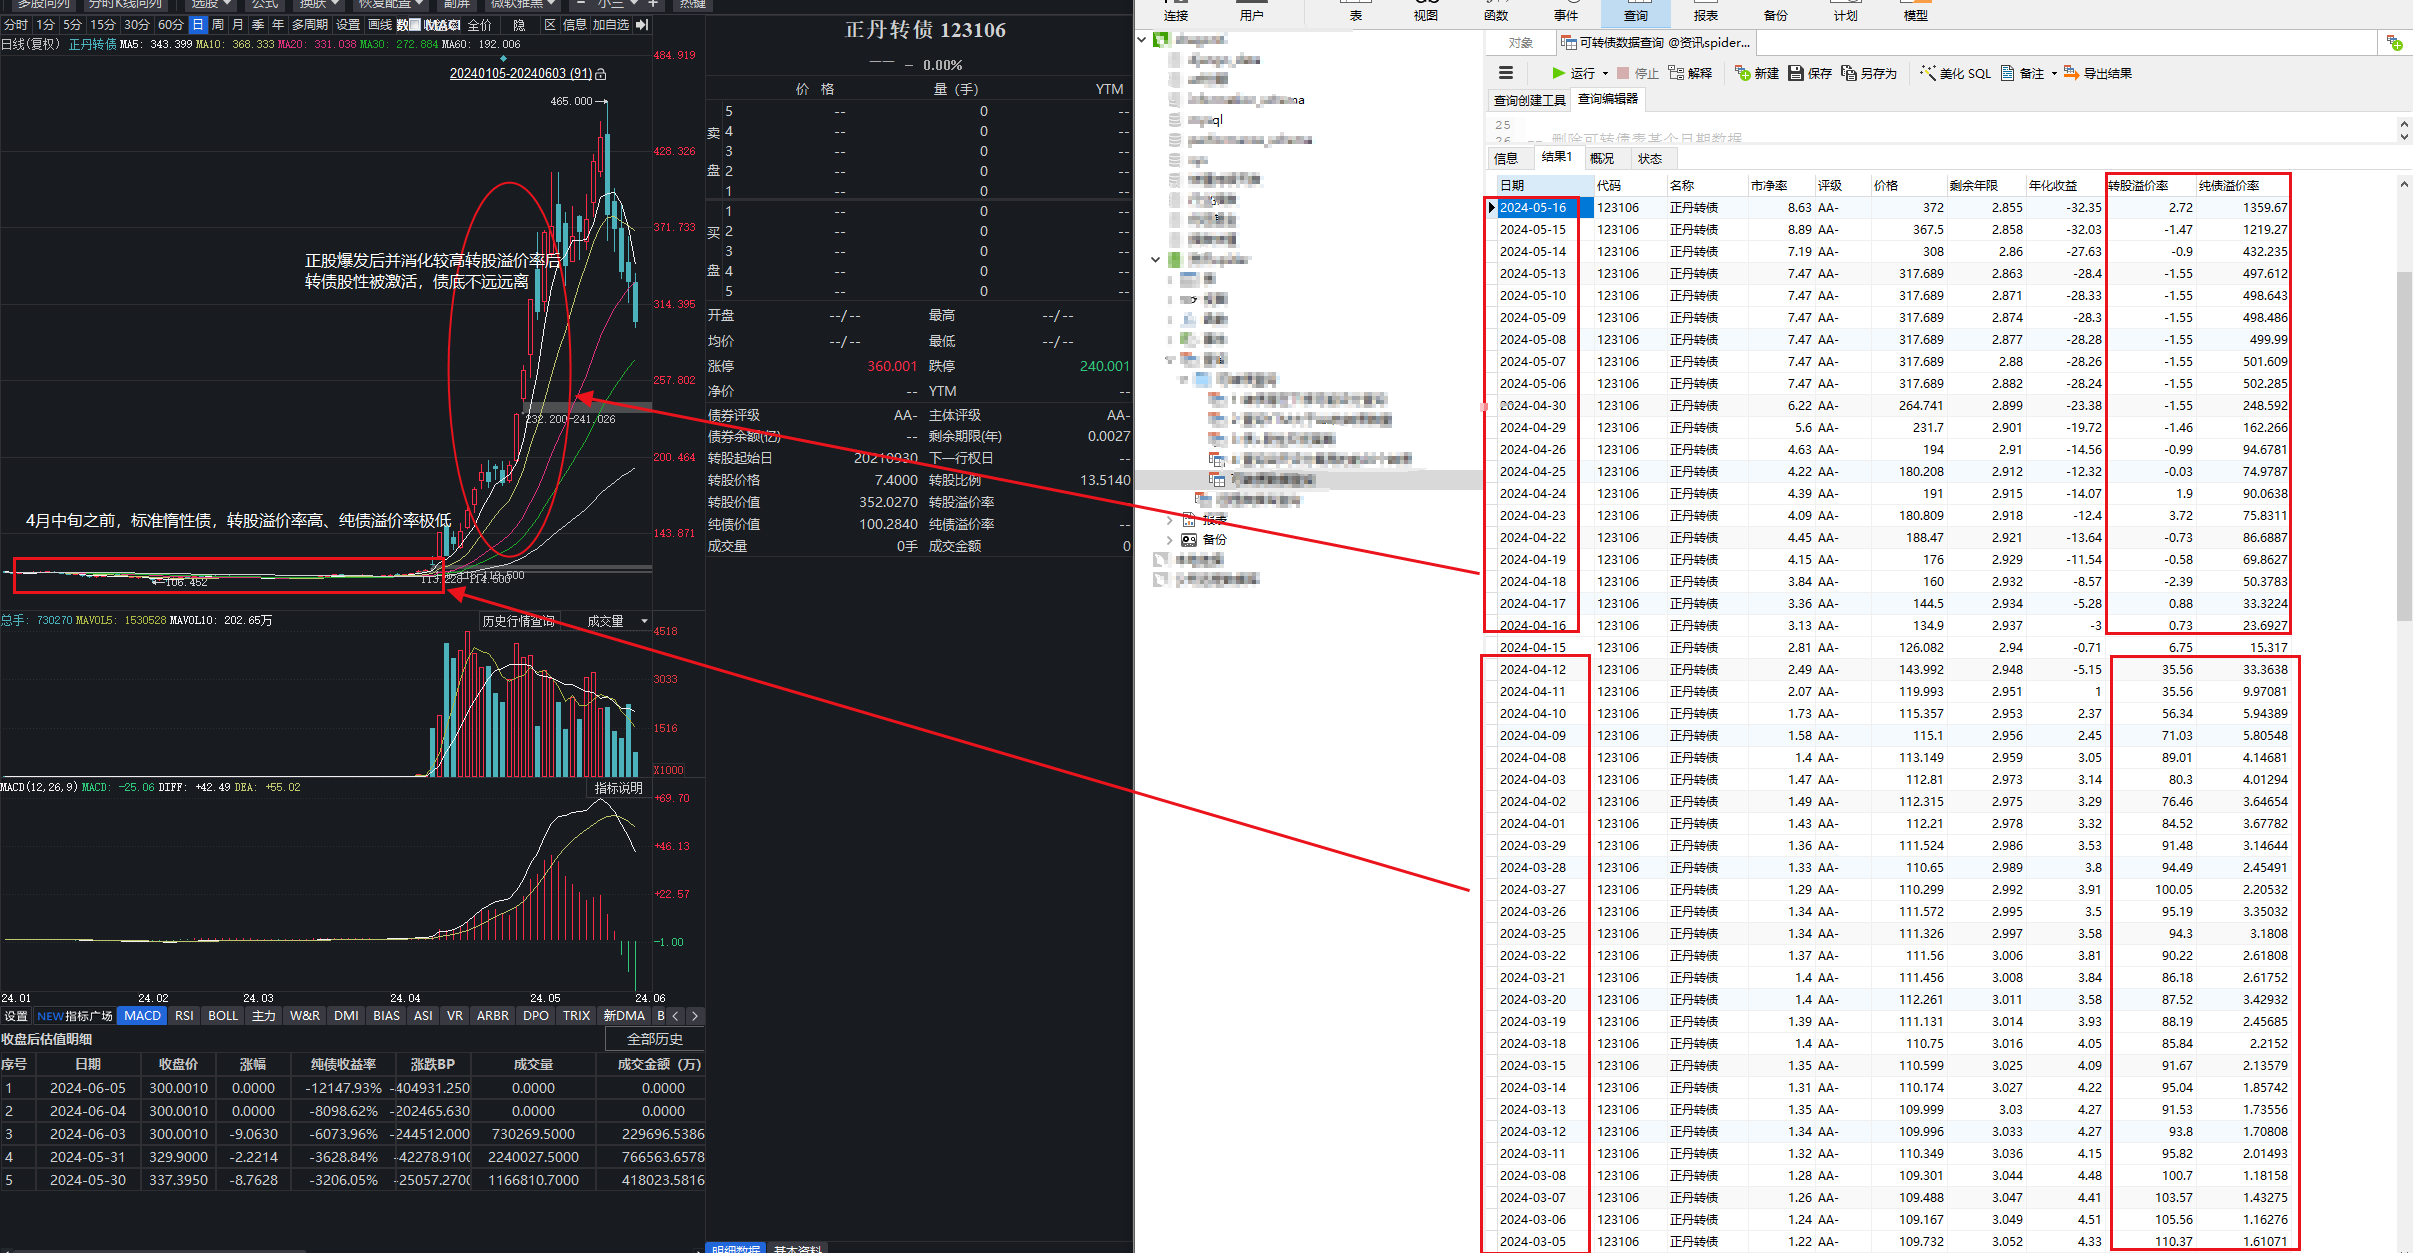Image resolution: width=2413 pixels, height=1253 pixels.
Task: Expand the 备份 tree node
Action: coord(1169,540)
